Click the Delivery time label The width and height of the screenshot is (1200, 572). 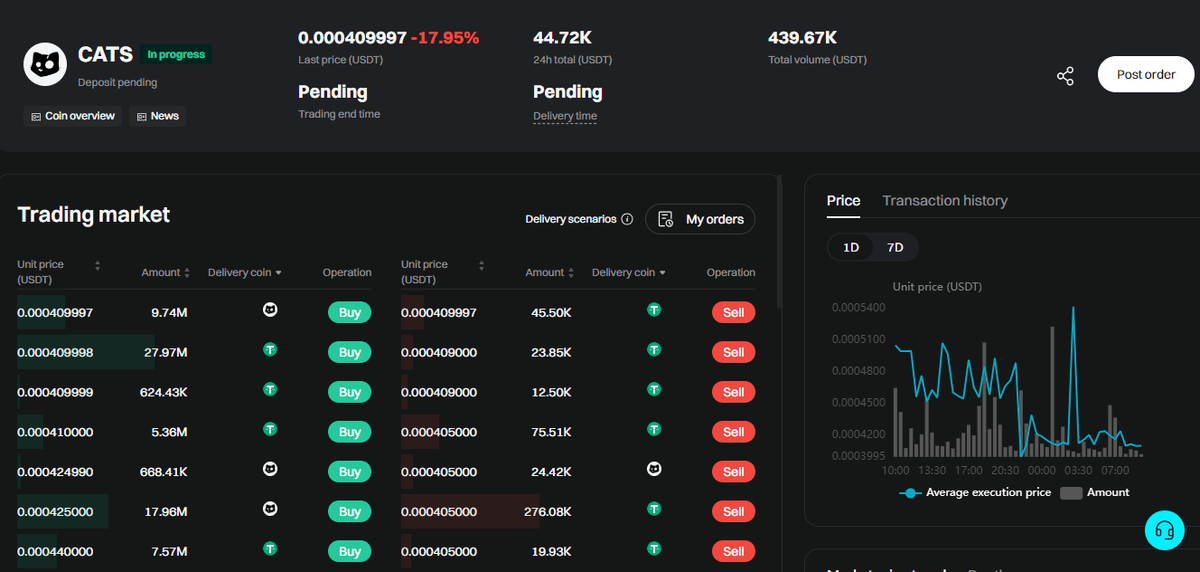point(565,116)
